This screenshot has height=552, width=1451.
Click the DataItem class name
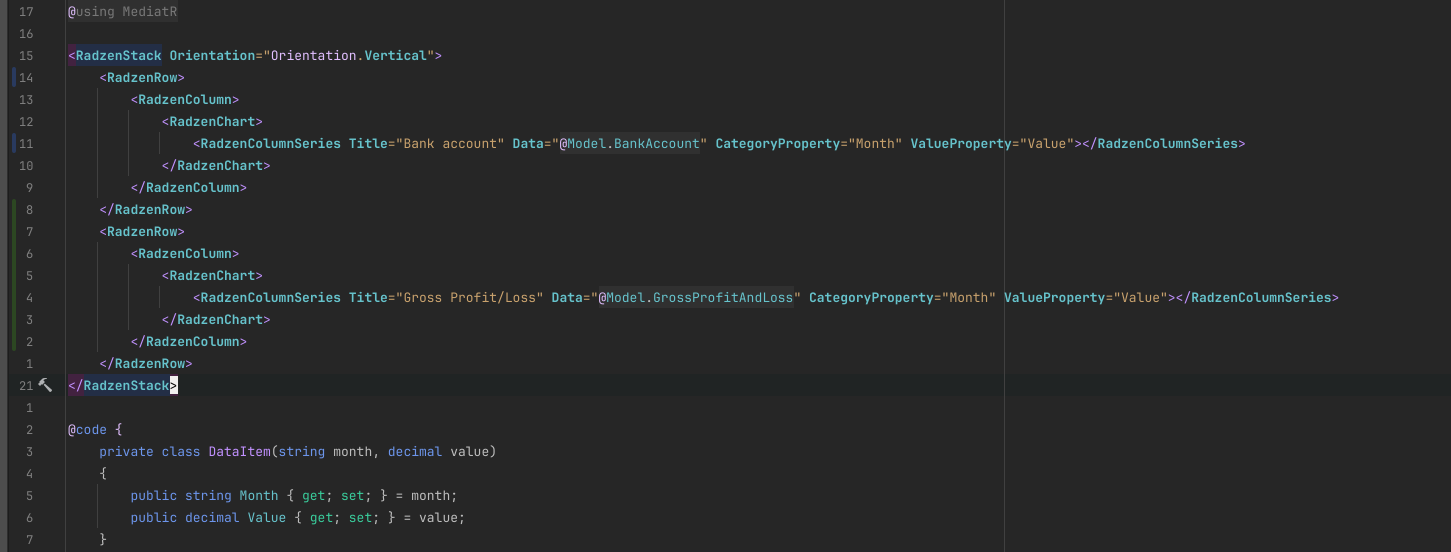click(x=239, y=451)
